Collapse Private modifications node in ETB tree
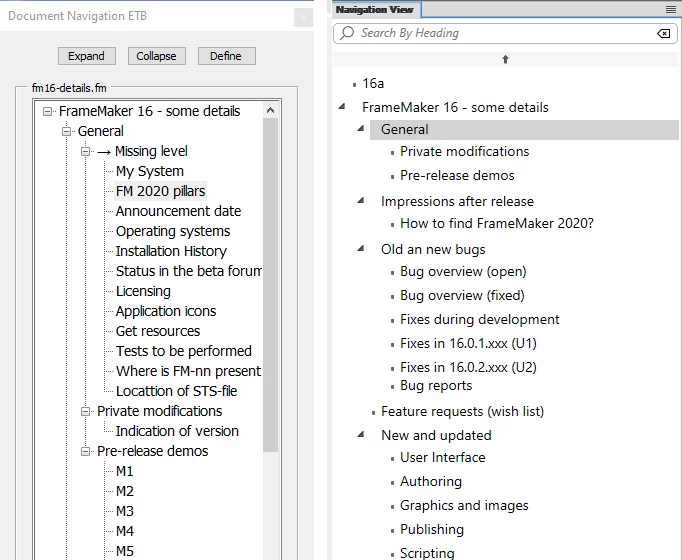The width and height of the screenshot is (682, 560). coord(85,411)
